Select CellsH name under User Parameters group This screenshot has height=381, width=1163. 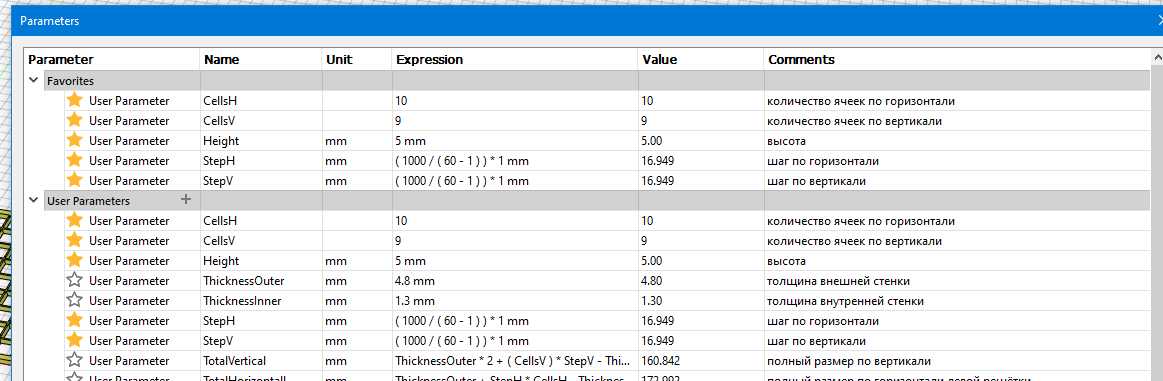pyautogui.click(x=261, y=221)
